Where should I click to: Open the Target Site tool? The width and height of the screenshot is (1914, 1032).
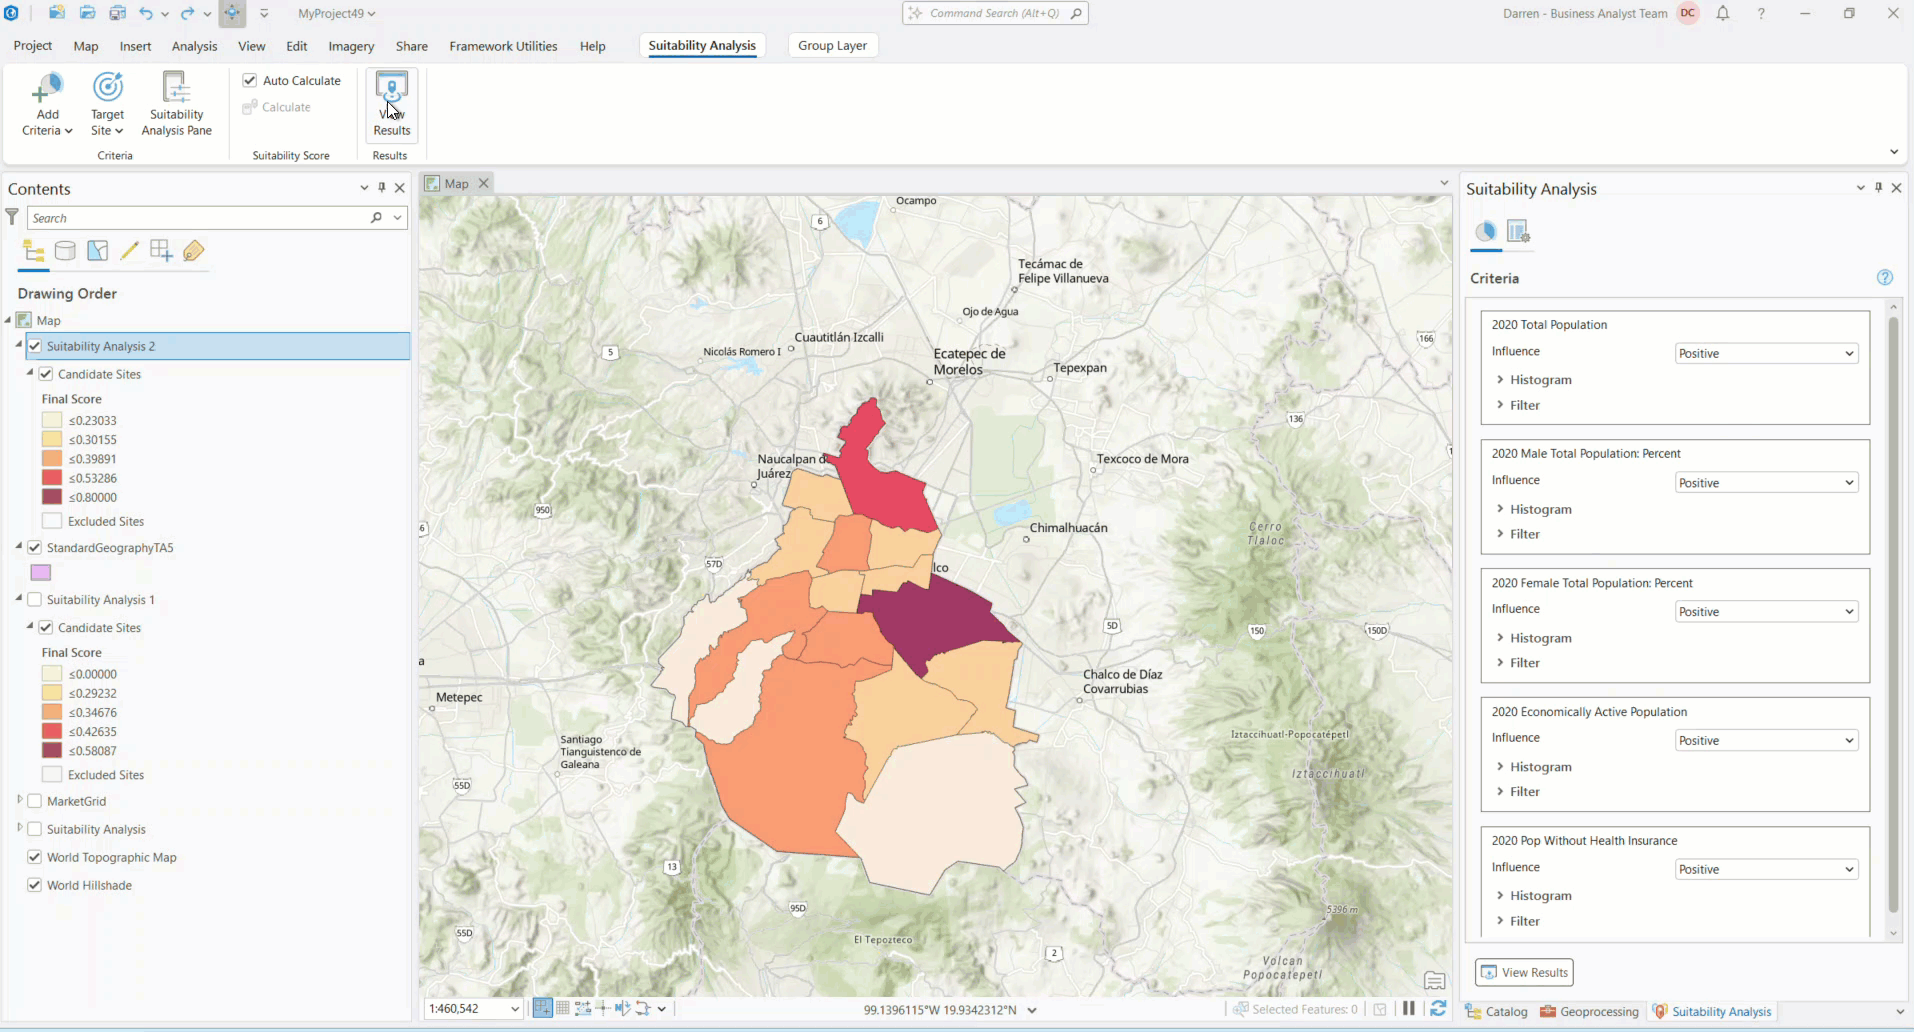point(107,89)
